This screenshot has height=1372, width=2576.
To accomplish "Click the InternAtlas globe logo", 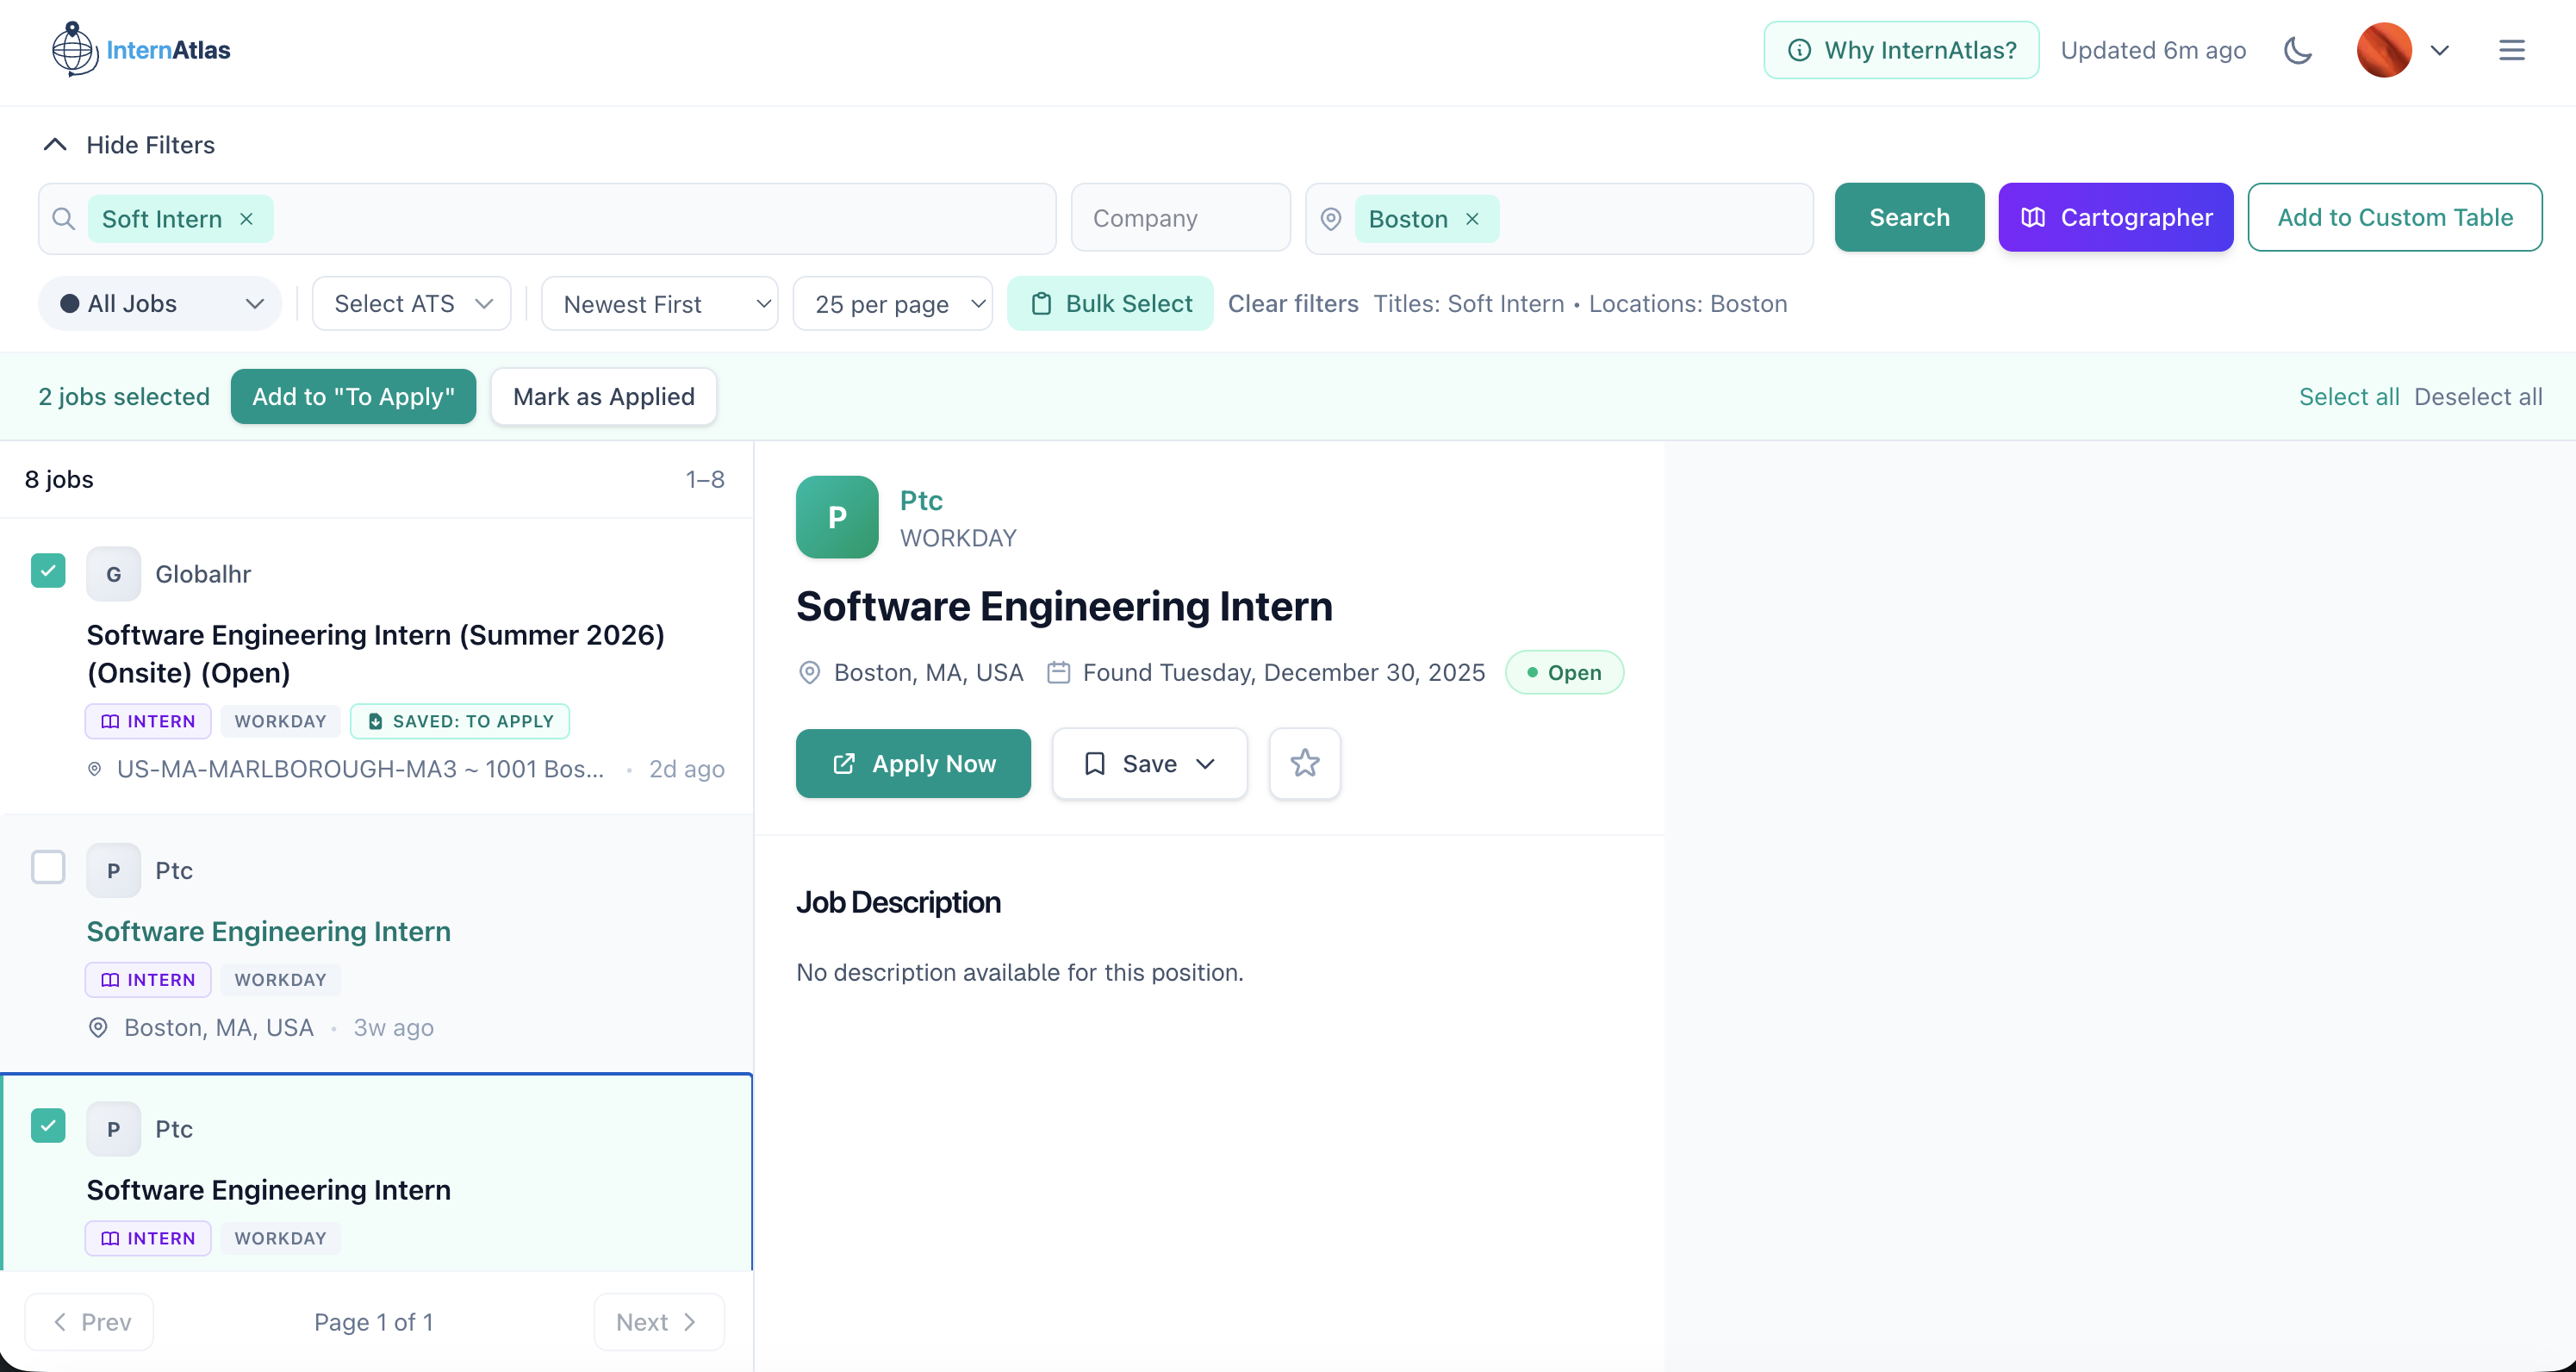I will pos(74,49).
